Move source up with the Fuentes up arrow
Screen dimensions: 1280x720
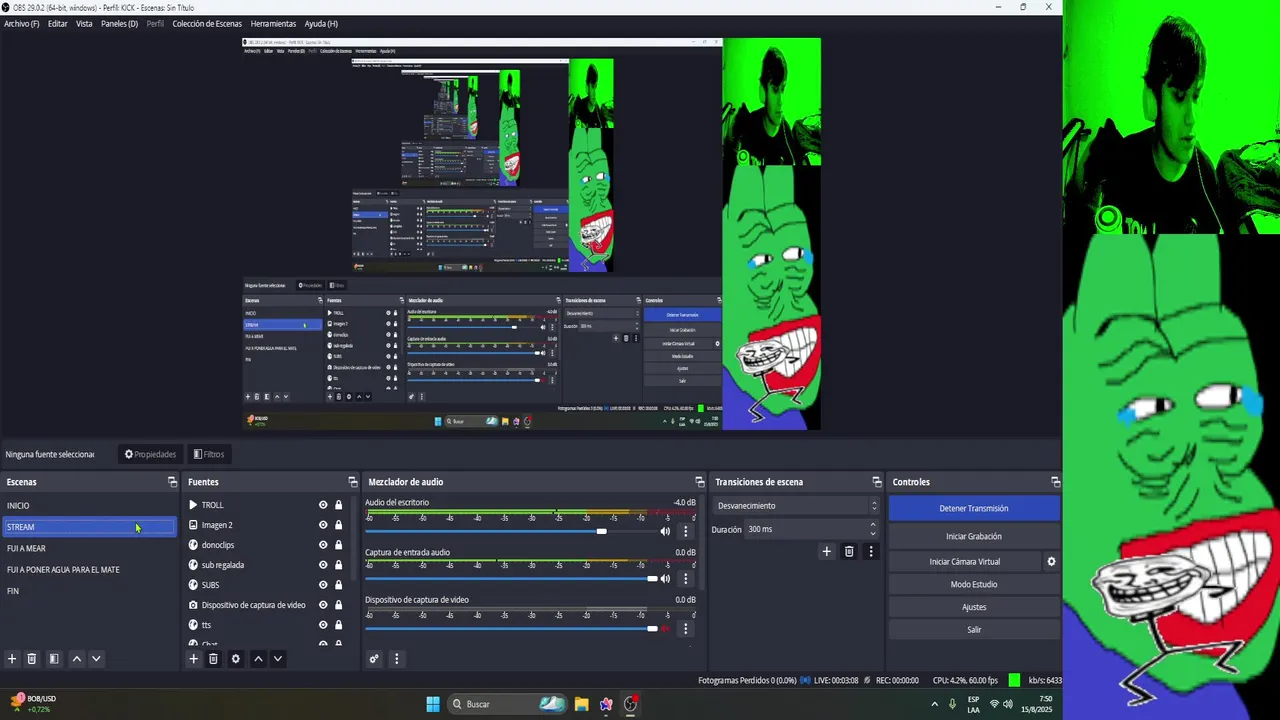258,659
